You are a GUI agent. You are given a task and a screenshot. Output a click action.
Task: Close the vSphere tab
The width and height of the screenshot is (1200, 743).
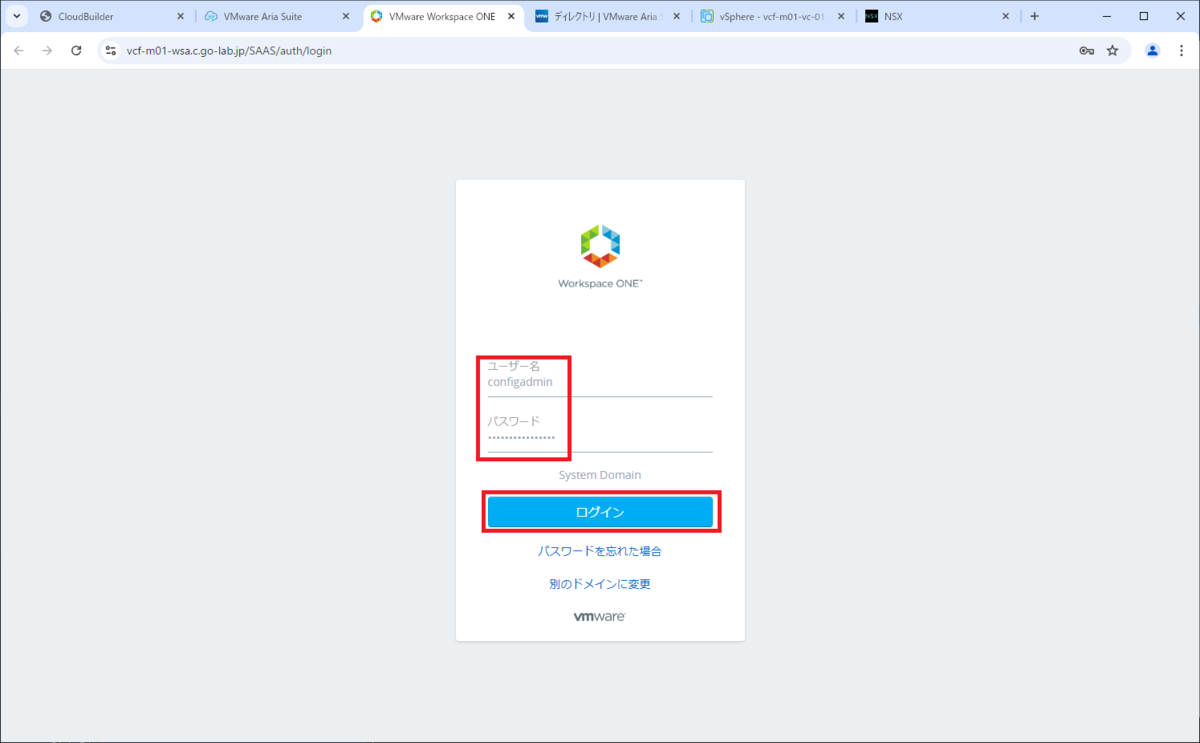tap(840, 16)
